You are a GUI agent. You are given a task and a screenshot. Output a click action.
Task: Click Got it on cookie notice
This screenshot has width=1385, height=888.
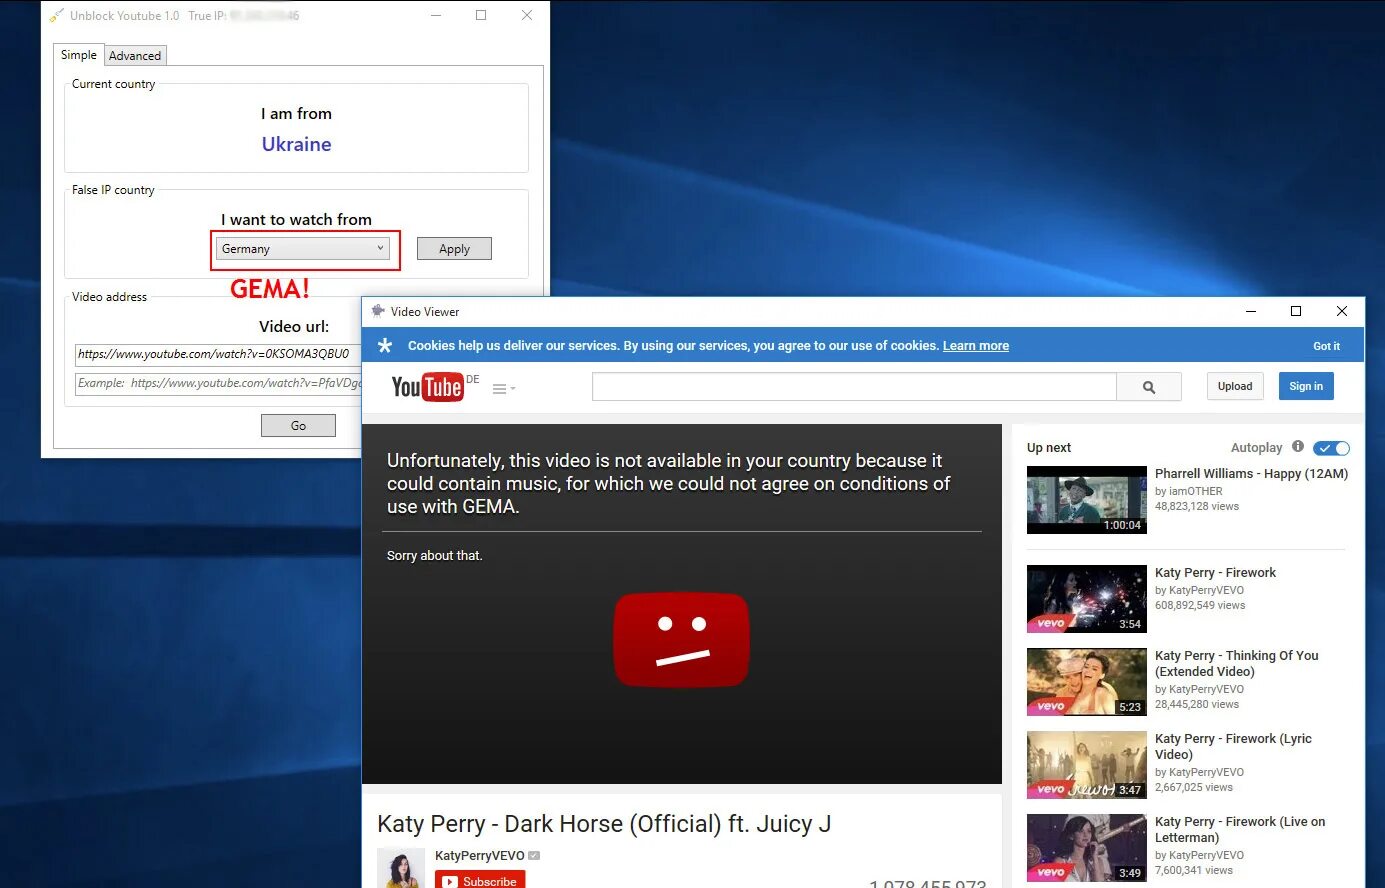point(1326,346)
